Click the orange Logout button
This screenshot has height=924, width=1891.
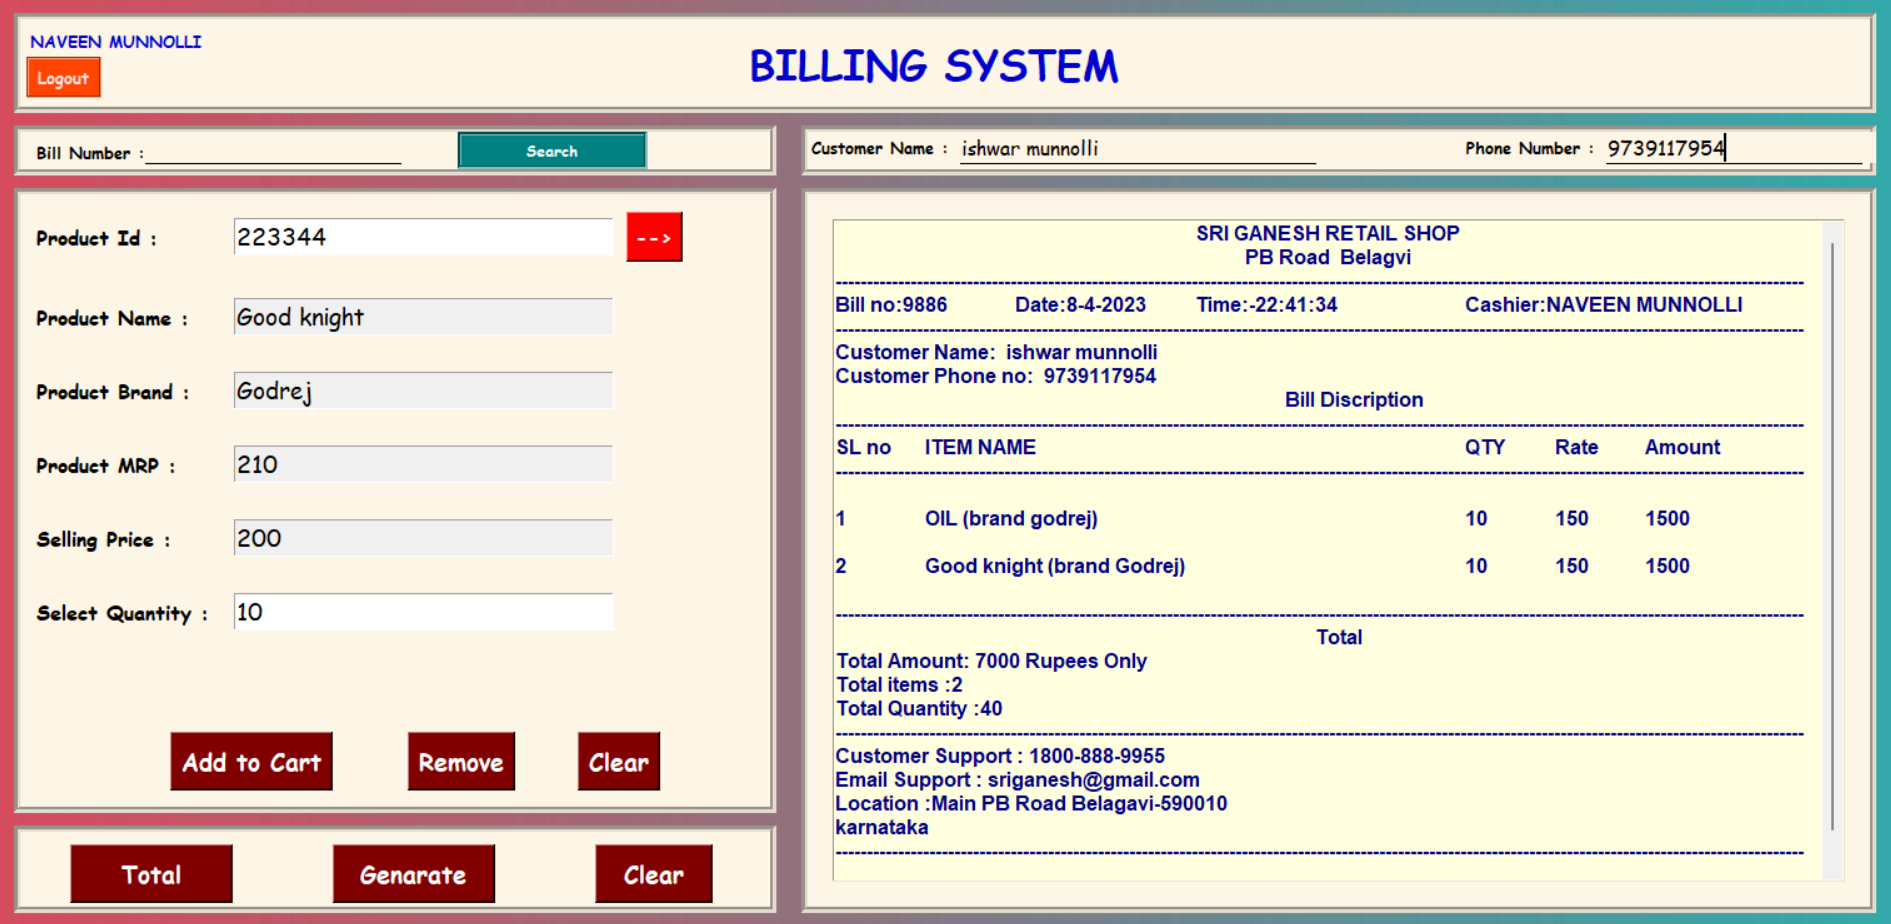point(63,78)
